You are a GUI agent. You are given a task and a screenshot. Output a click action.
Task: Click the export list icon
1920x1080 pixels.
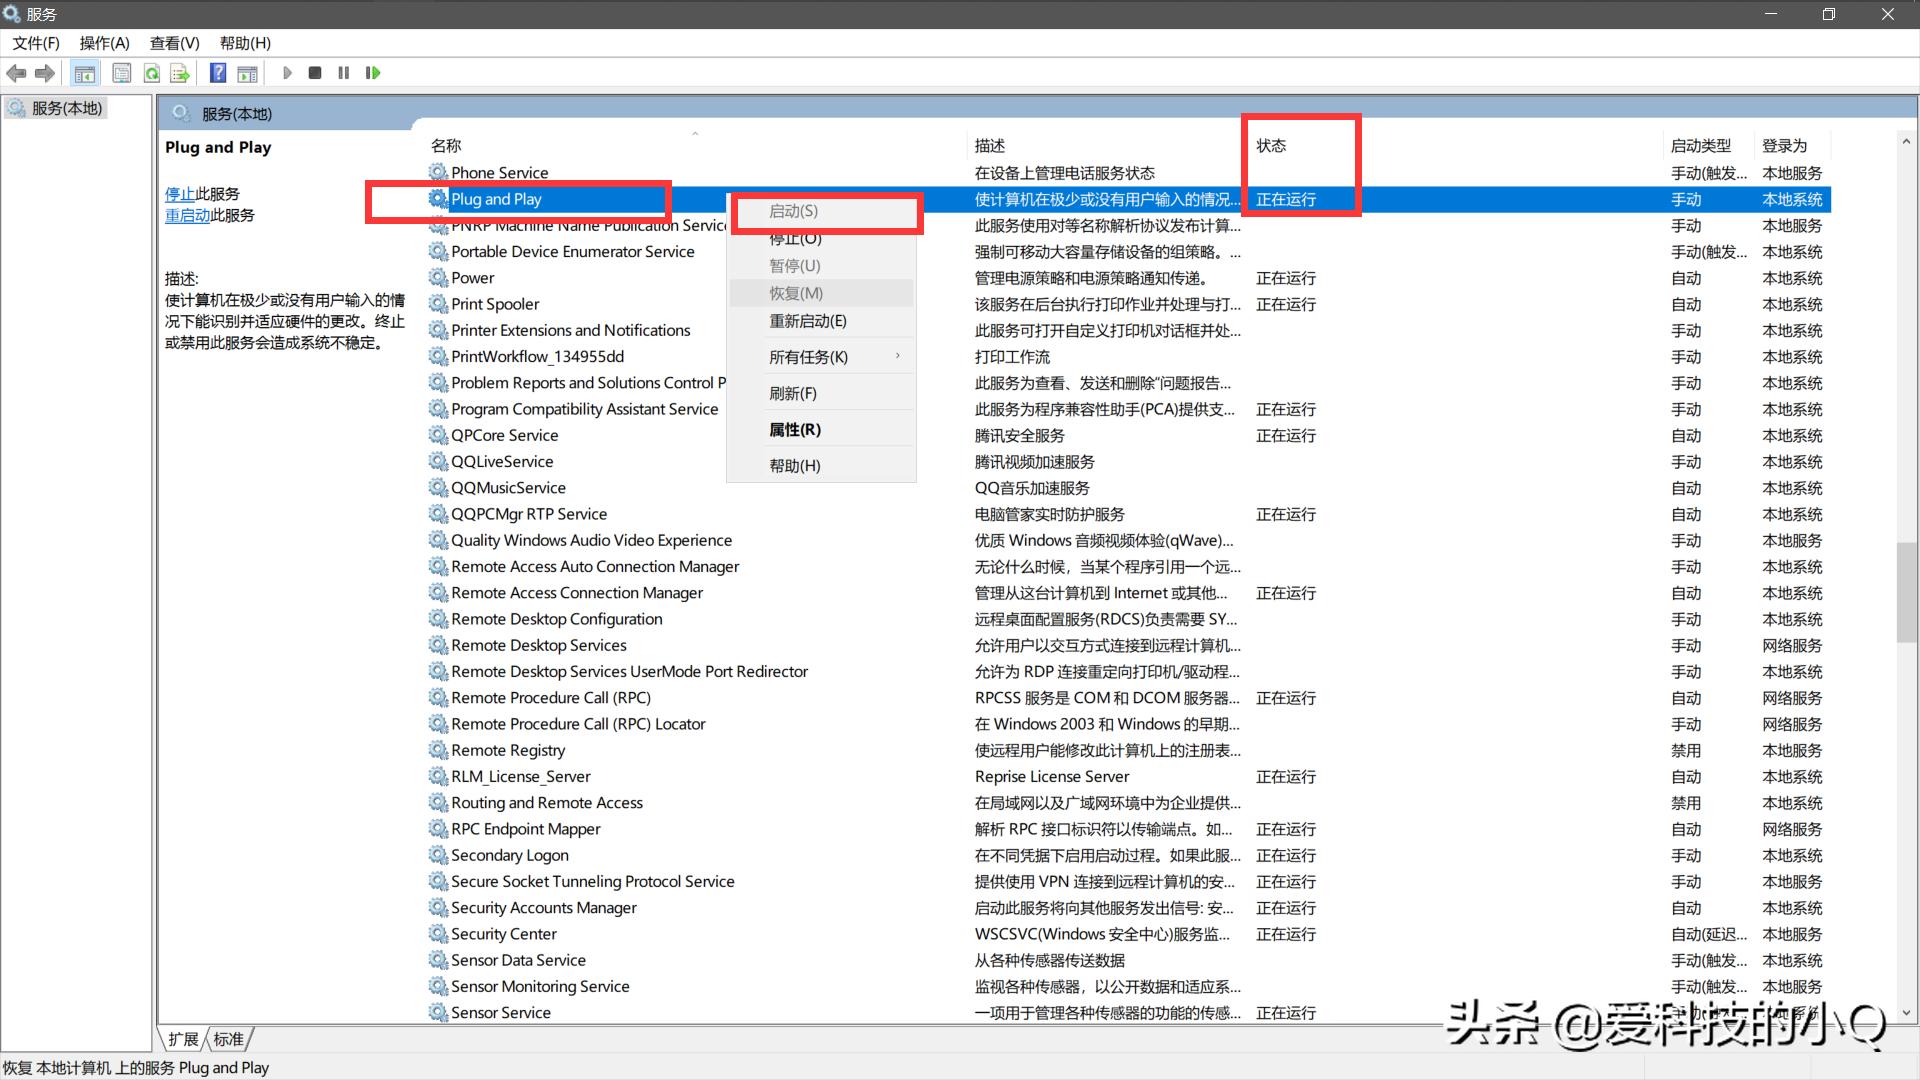pyautogui.click(x=179, y=72)
